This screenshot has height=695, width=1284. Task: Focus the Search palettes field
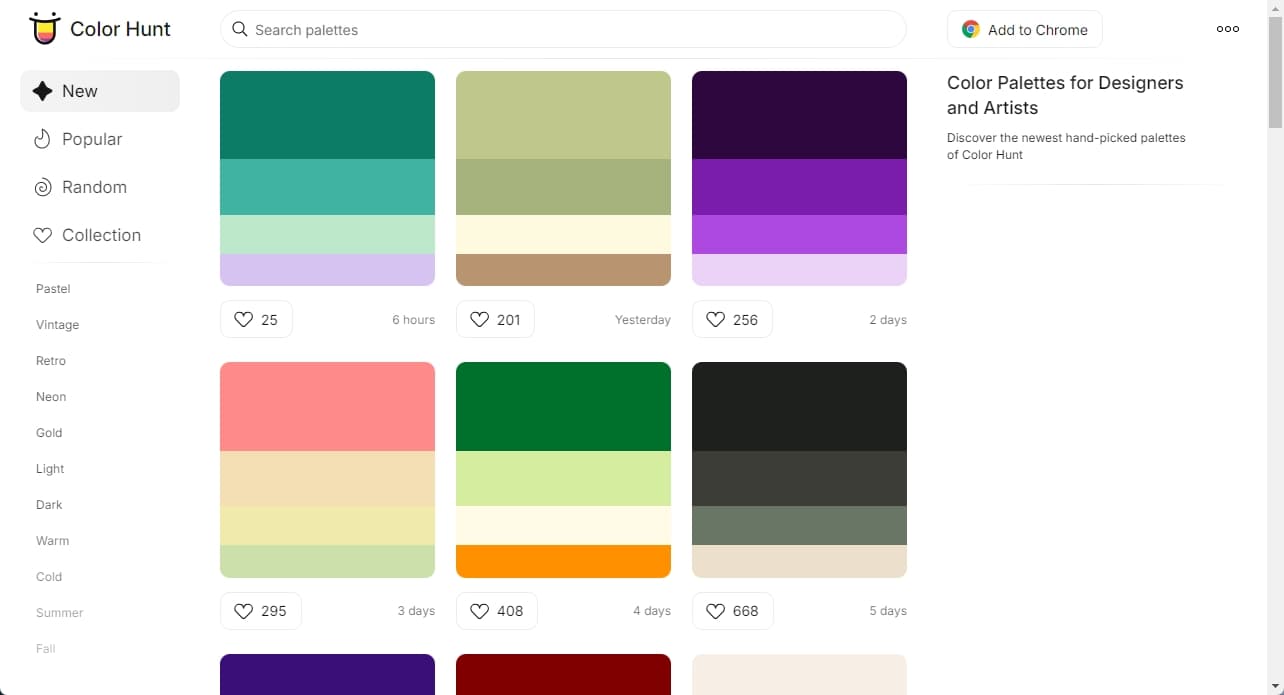click(x=563, y=29)
